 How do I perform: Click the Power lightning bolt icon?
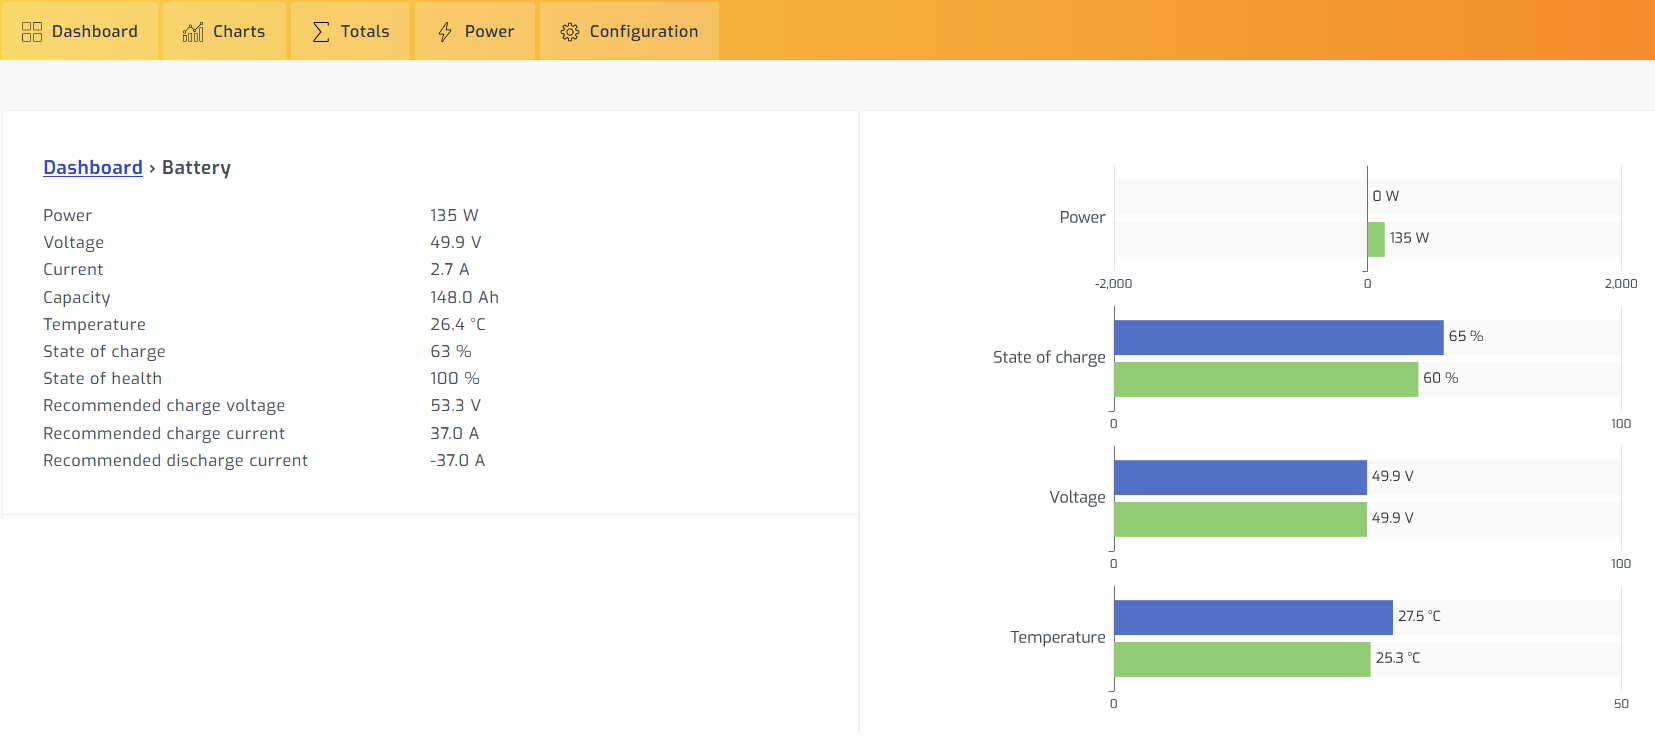point(445,32)
